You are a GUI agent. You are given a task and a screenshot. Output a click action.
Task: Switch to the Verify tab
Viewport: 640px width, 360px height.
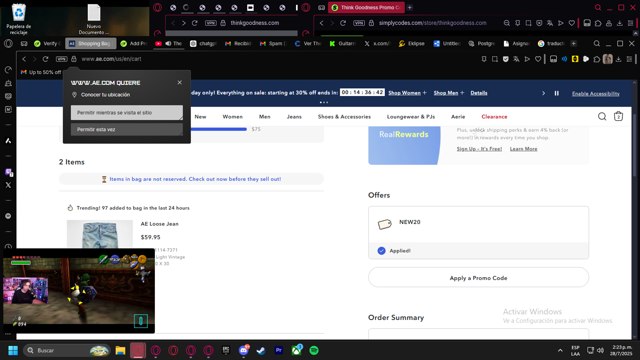click(47, 43)
